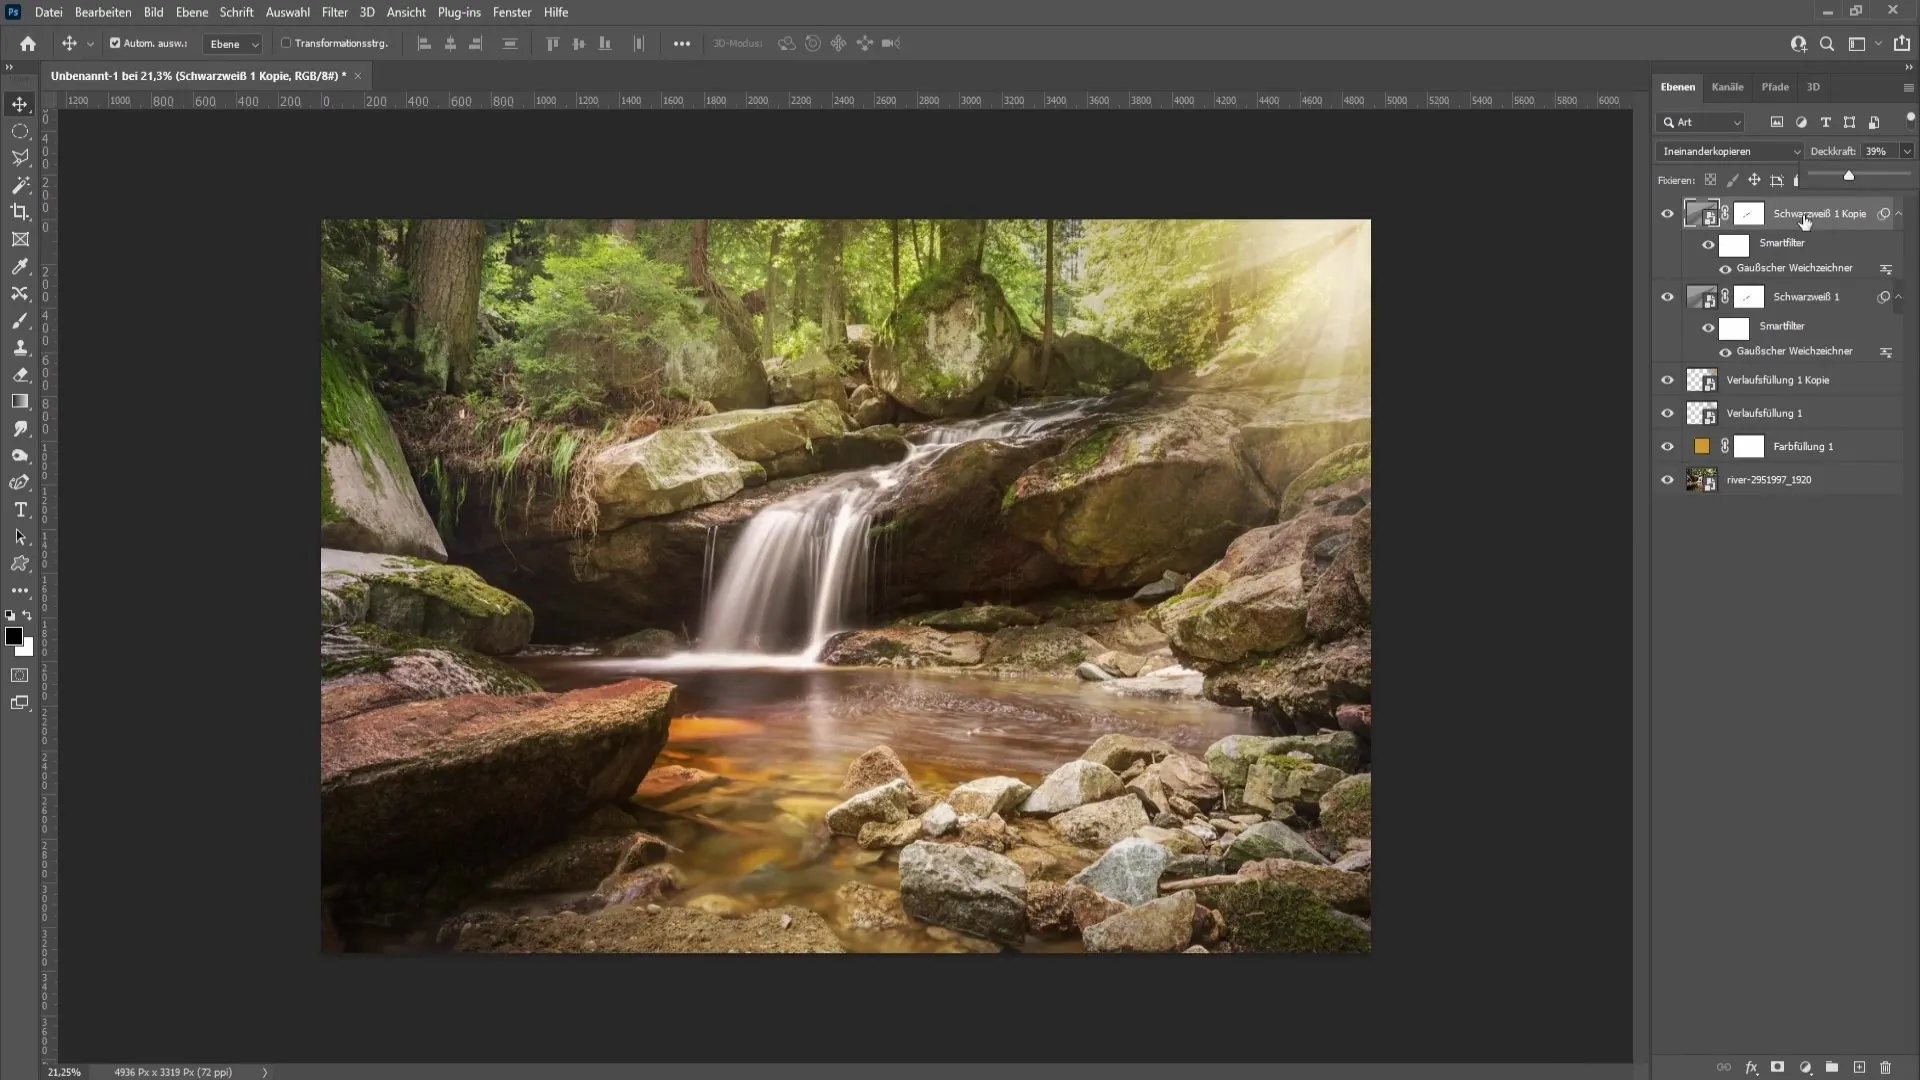Open the Filter menu
This screenshot has height=1080, width=1920.
(334, 12)
